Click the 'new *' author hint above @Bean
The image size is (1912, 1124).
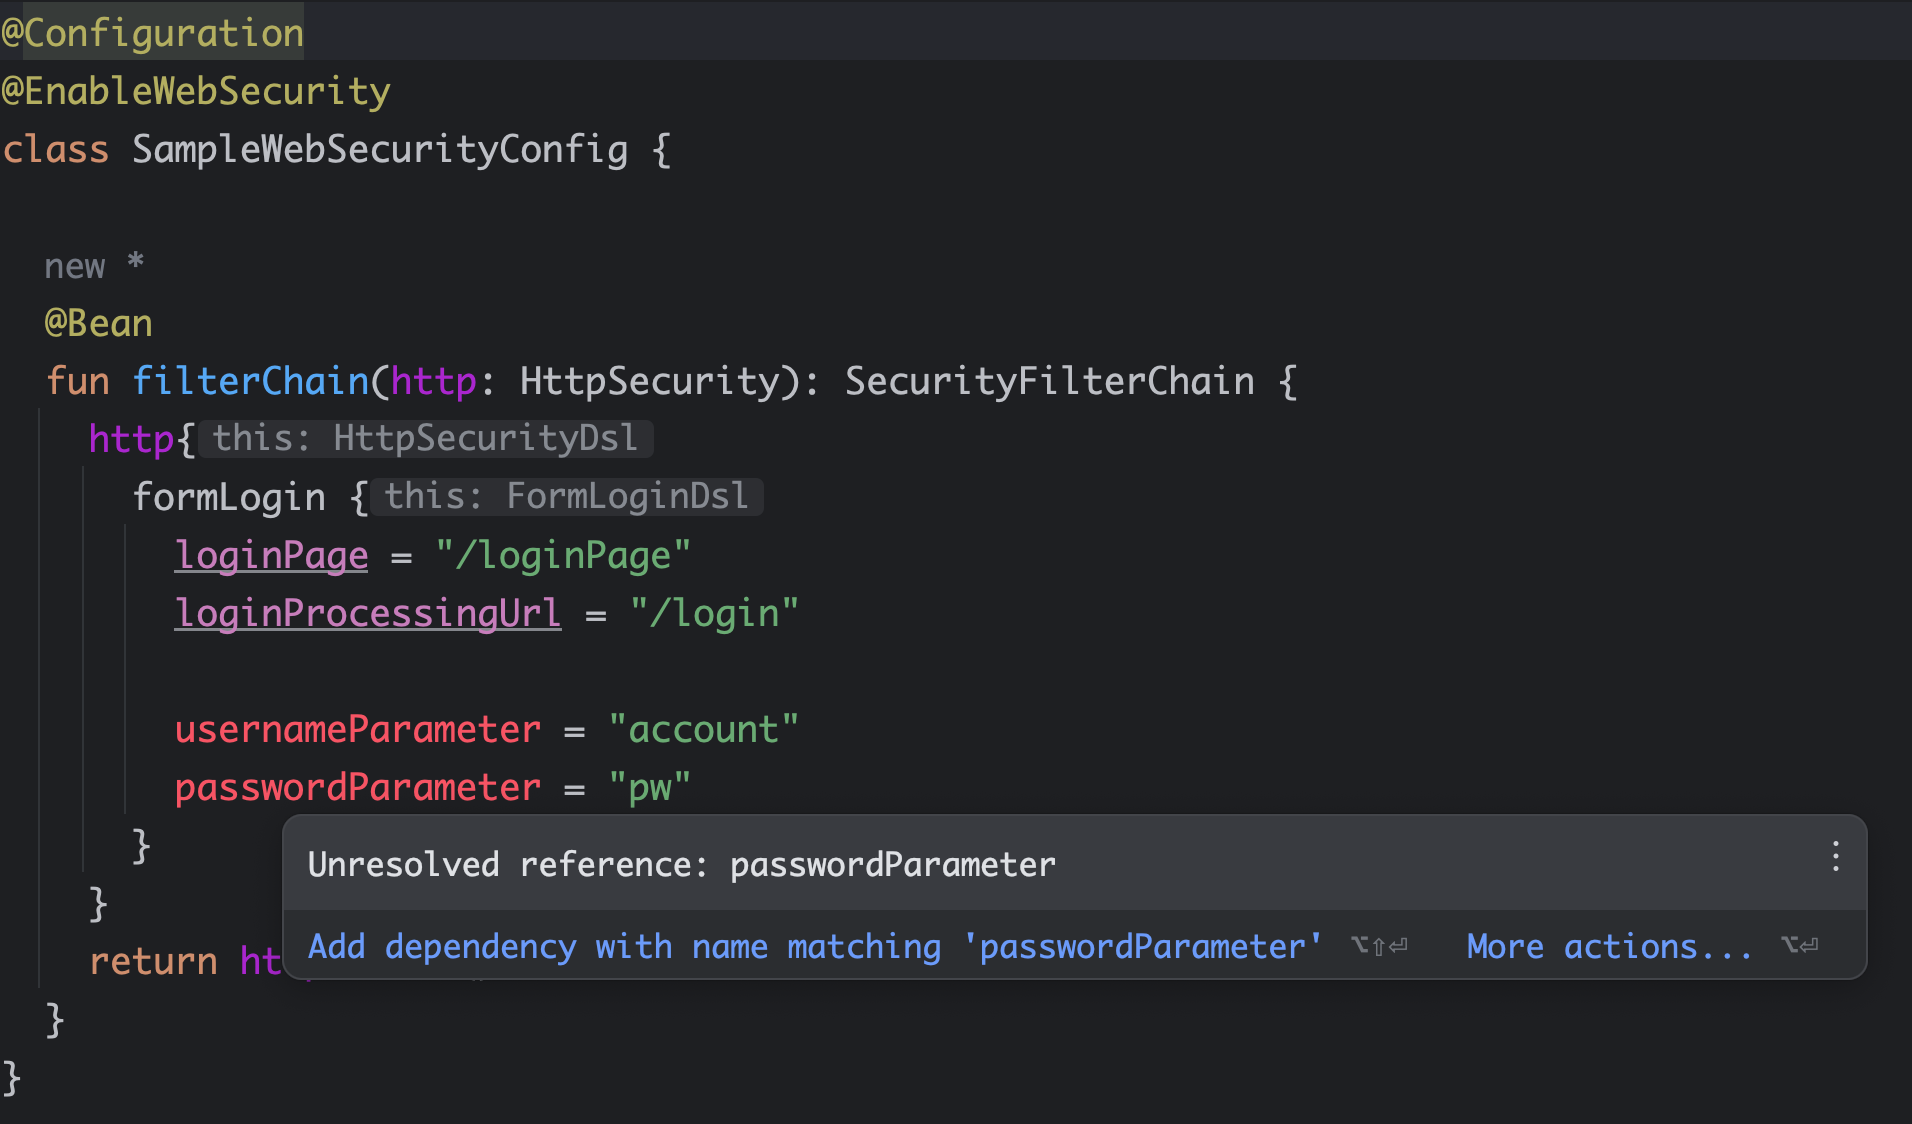(94, 266)
